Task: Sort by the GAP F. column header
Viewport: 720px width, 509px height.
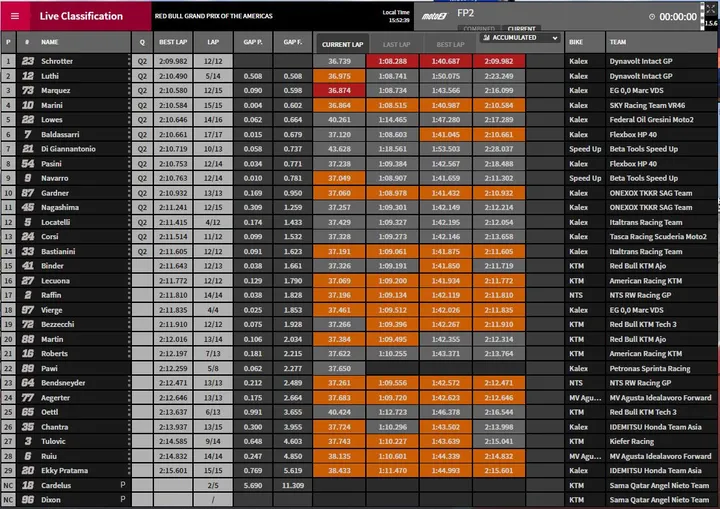Action: [292, 42]
